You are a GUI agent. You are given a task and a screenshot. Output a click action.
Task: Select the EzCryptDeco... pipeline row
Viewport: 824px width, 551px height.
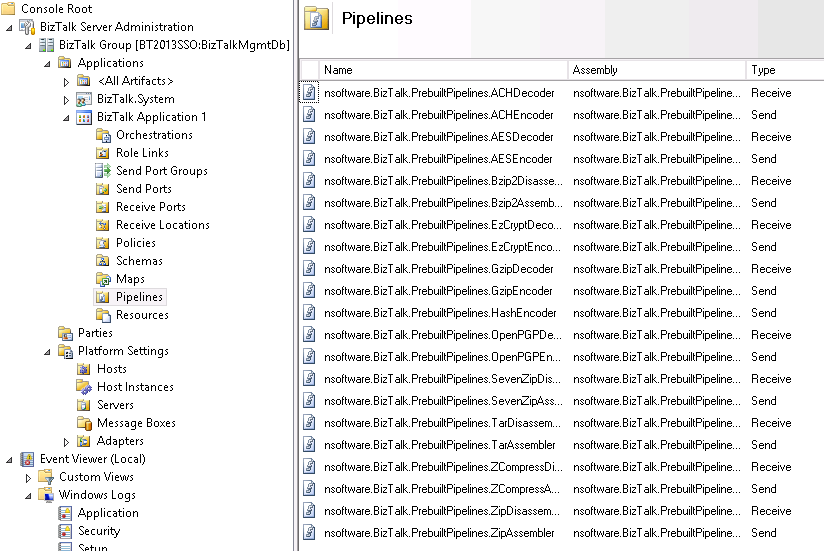(561, 225)
